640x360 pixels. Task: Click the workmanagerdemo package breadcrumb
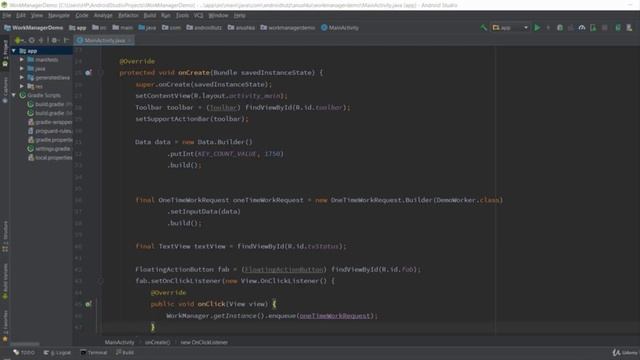pyautogui.click(x=288, y=28)
